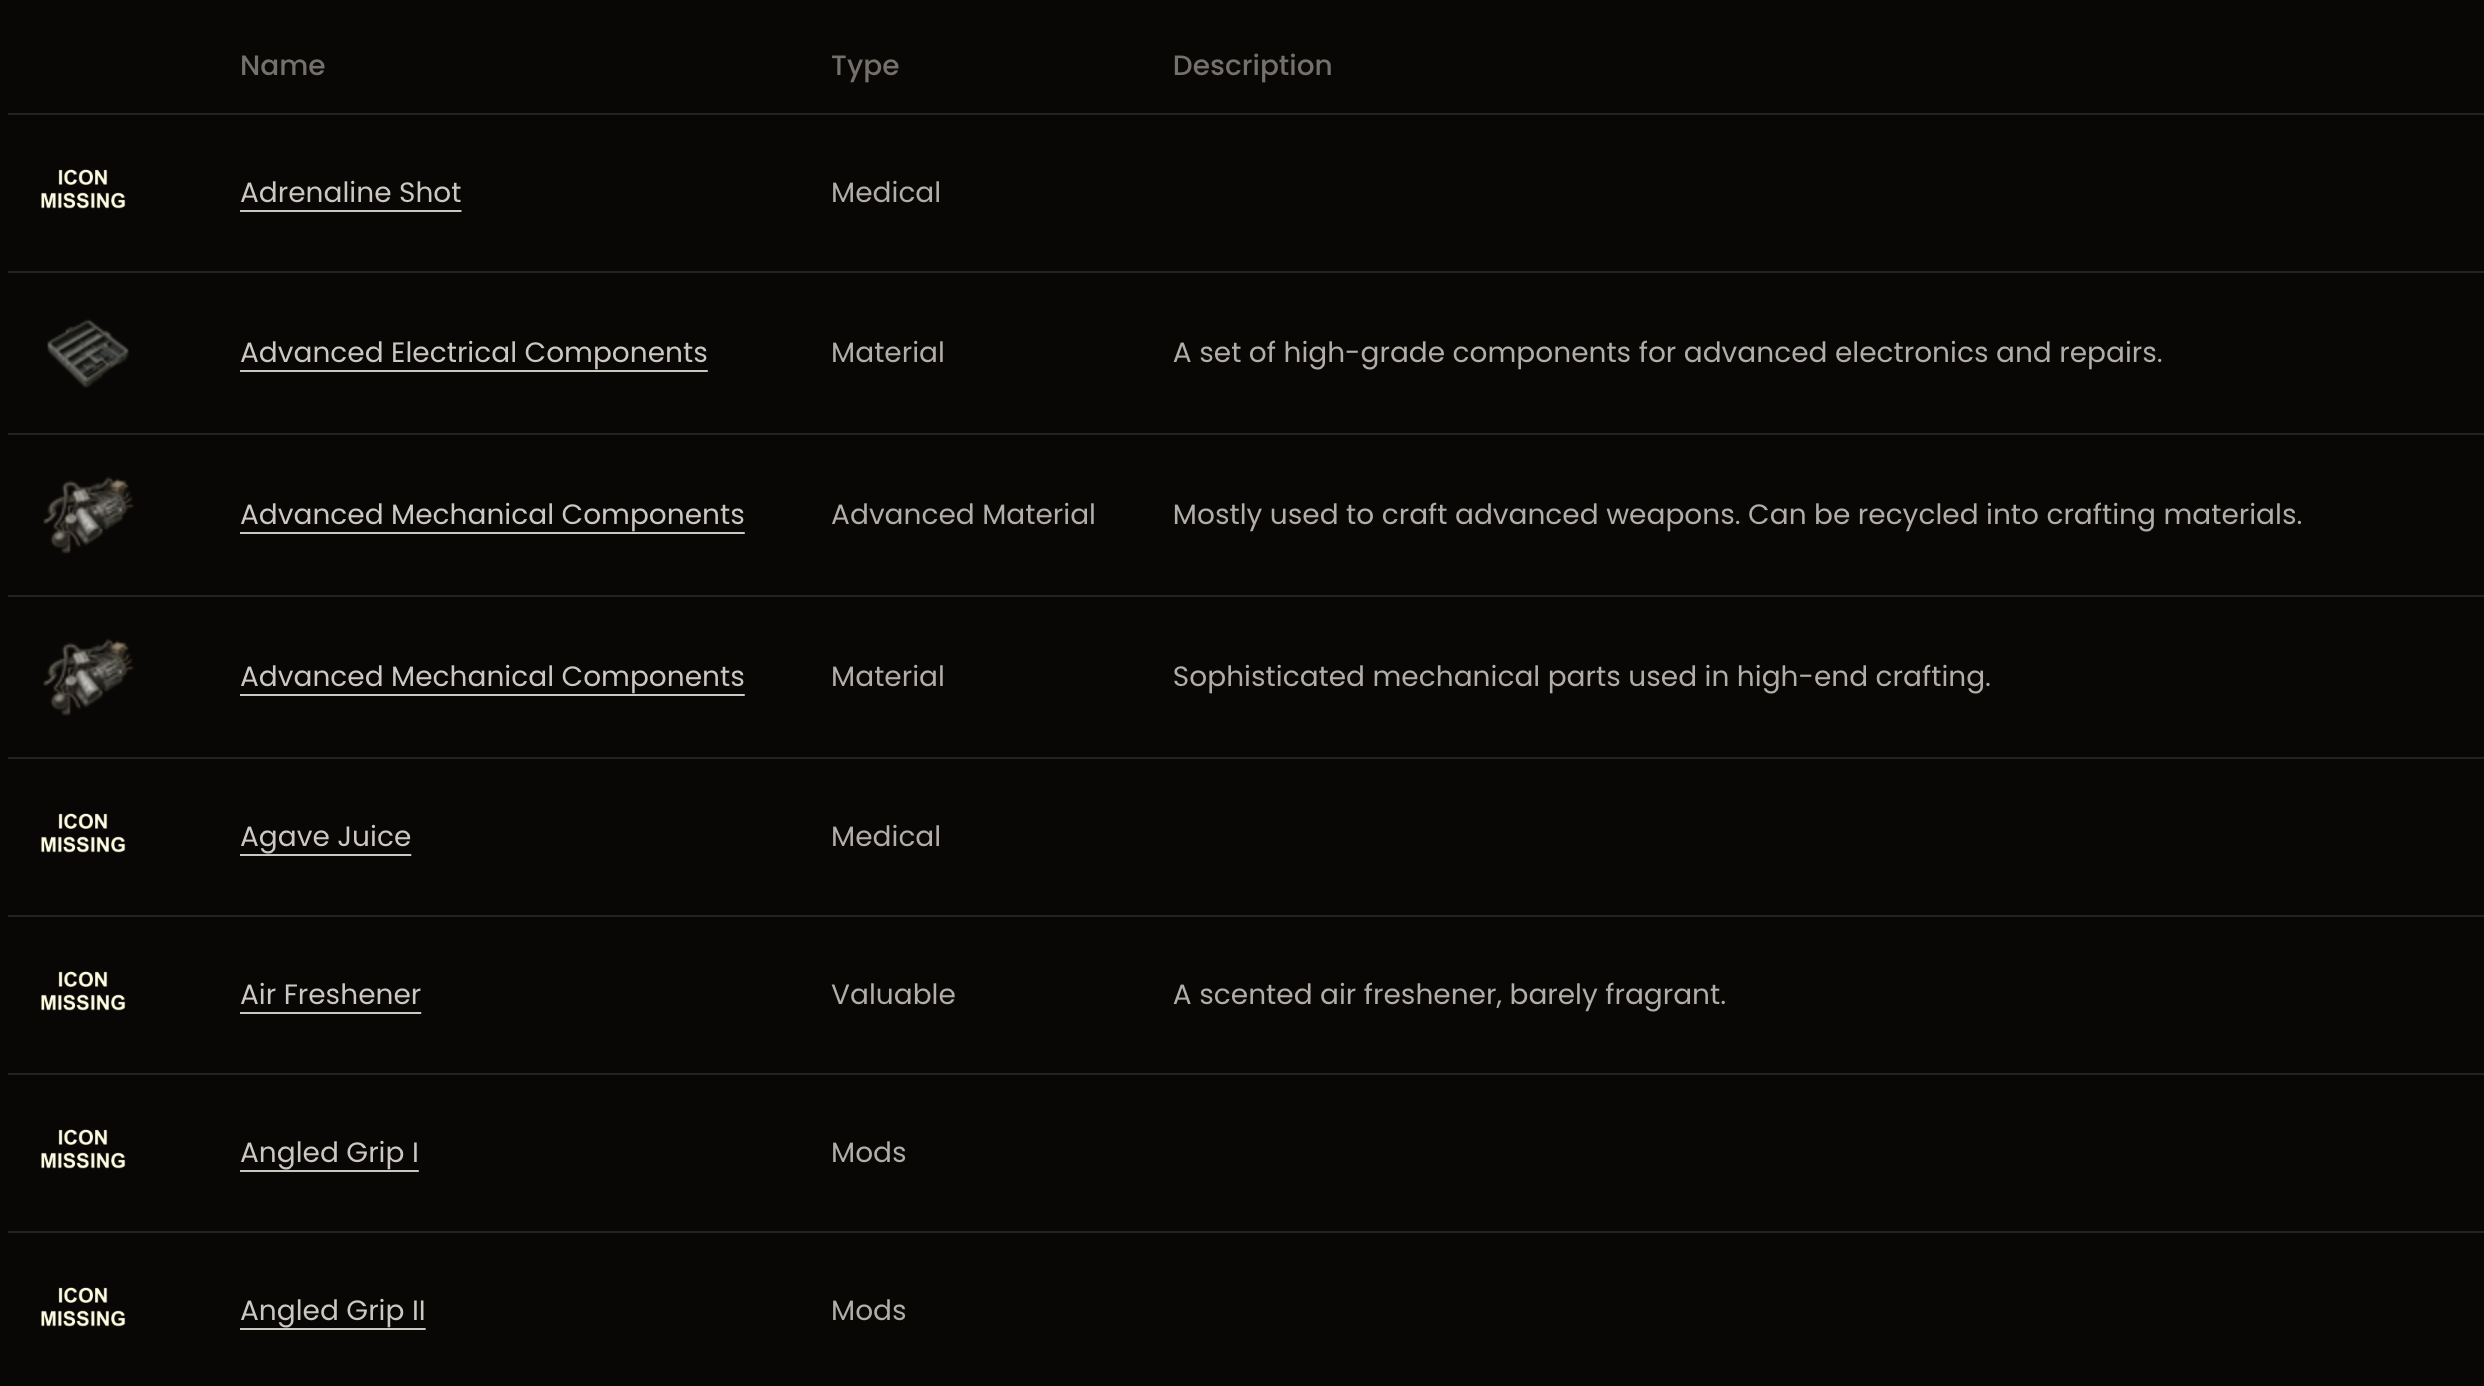Click the 'Valuable' type cell for Air Freshener
The width and height of the screenshot is (2484, 1386).
pyautogui.click(x=892, y=994)
